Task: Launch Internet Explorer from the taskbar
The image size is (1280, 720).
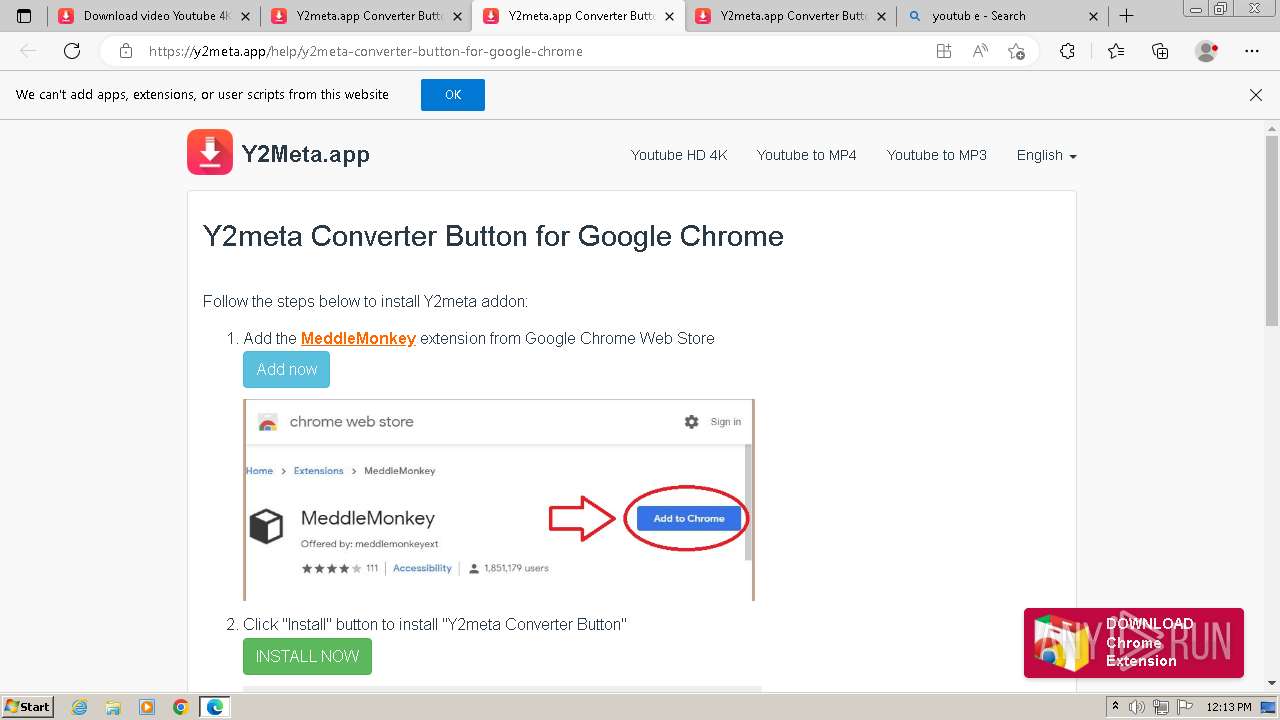Action: pos(80,707)
